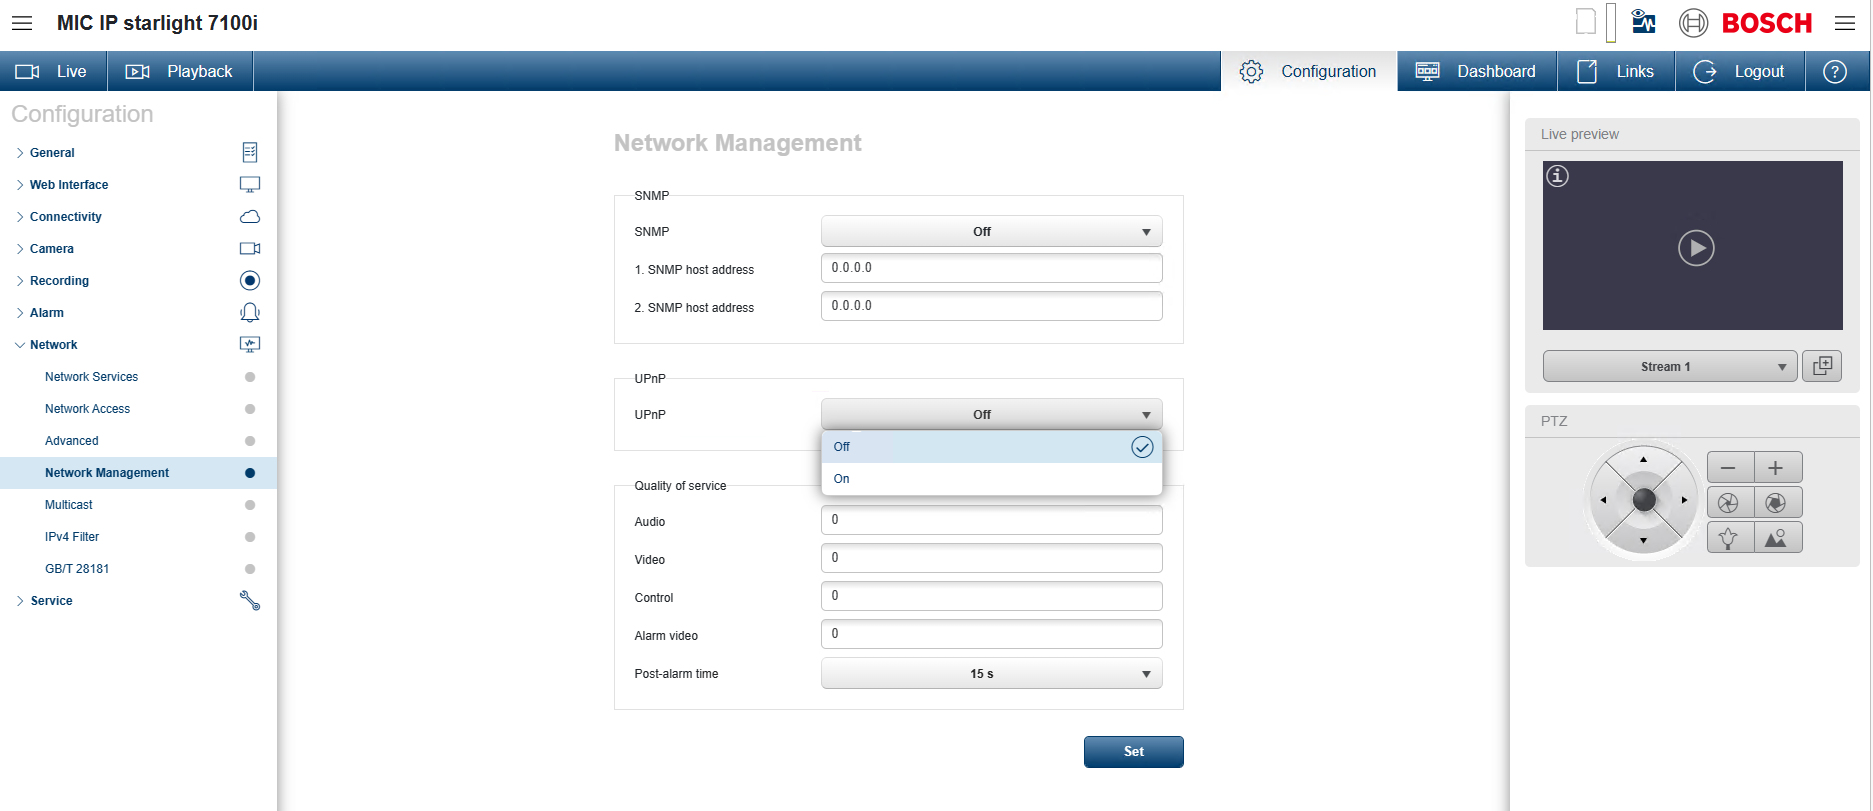Viewport: 1873px width, 811px height.
Task: Click the Network monitor icon in the sidebar
Action: pos(250,344)
